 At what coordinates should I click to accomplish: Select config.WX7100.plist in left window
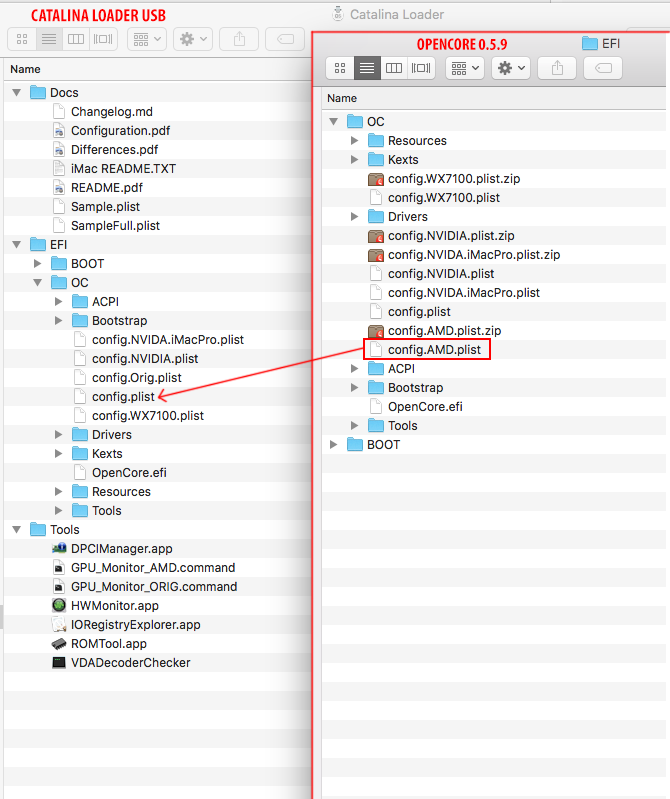pyautogui.click(x=148, y=416)
